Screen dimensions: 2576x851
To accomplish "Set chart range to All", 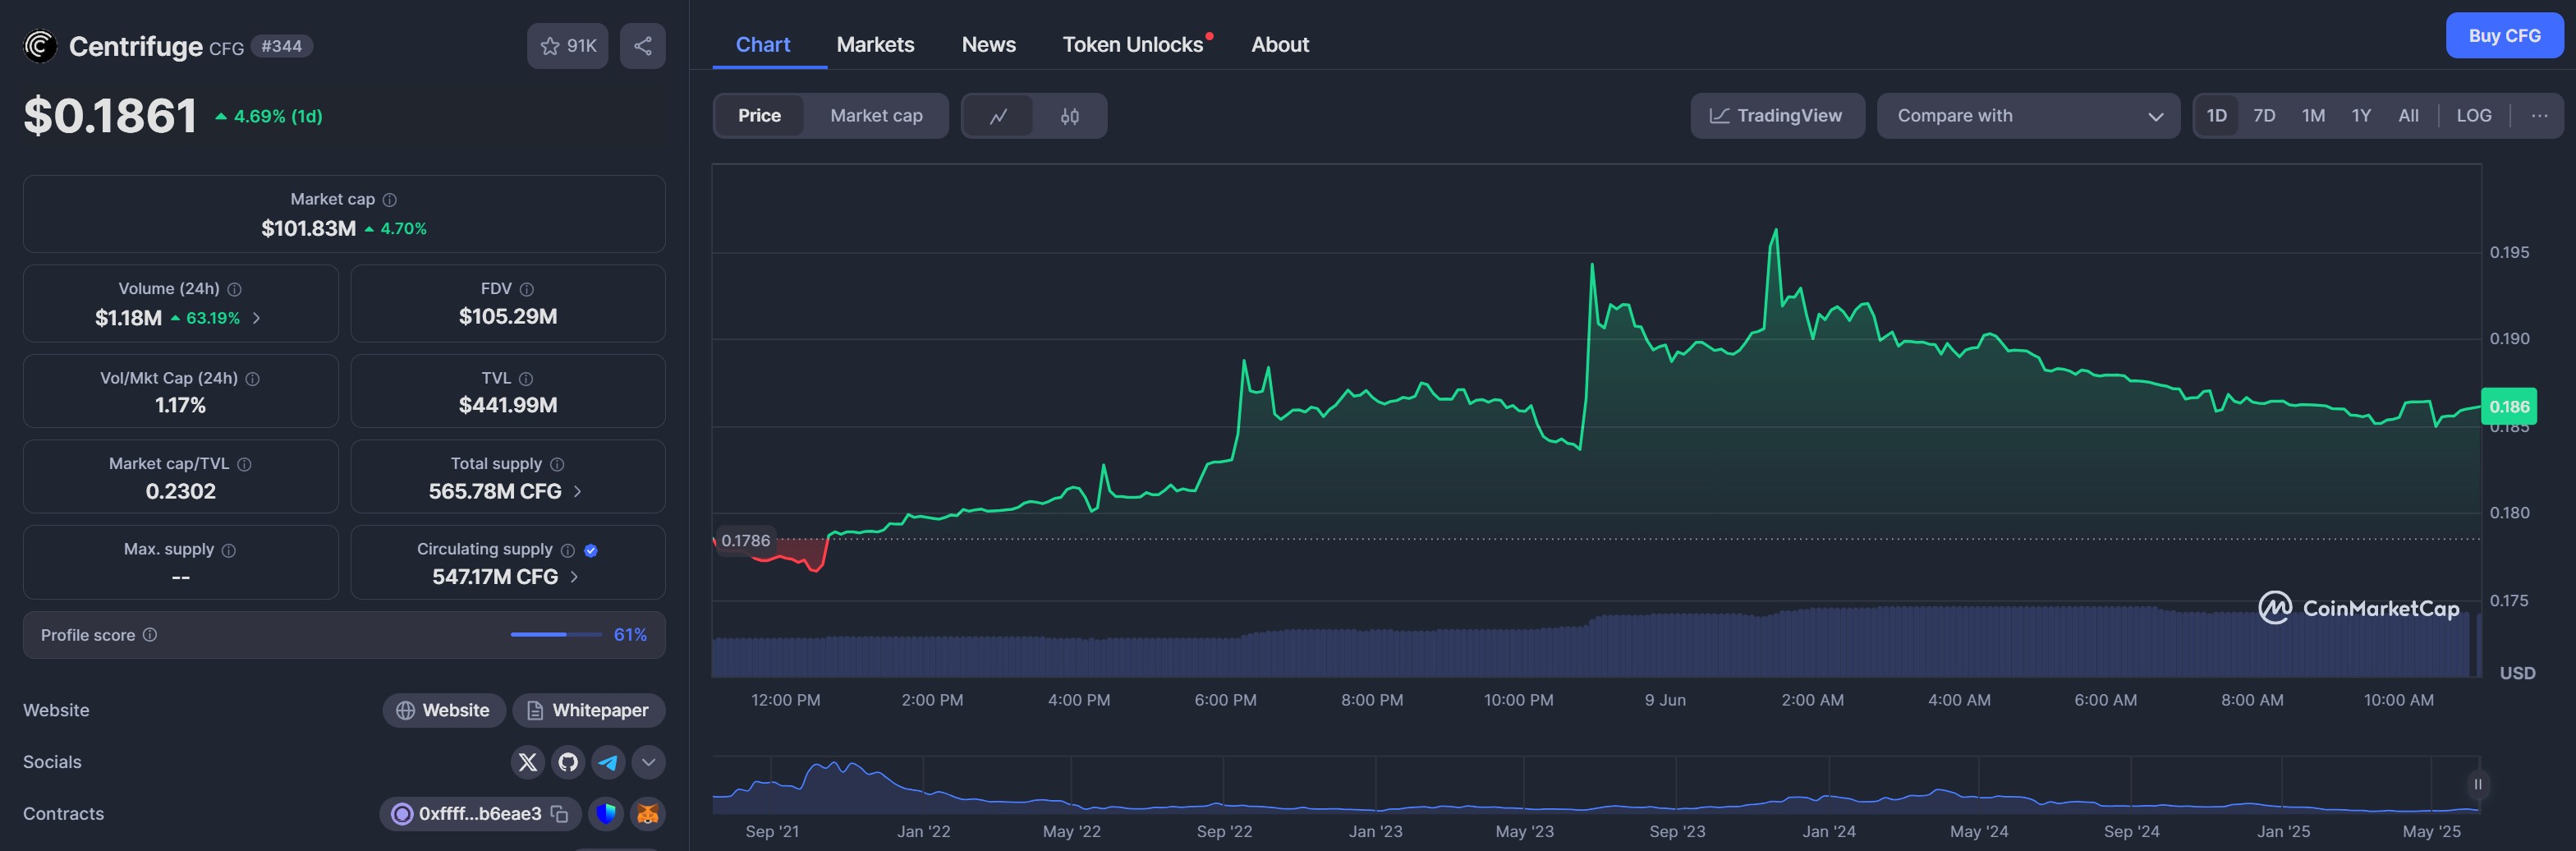I will click(2408, 116).
